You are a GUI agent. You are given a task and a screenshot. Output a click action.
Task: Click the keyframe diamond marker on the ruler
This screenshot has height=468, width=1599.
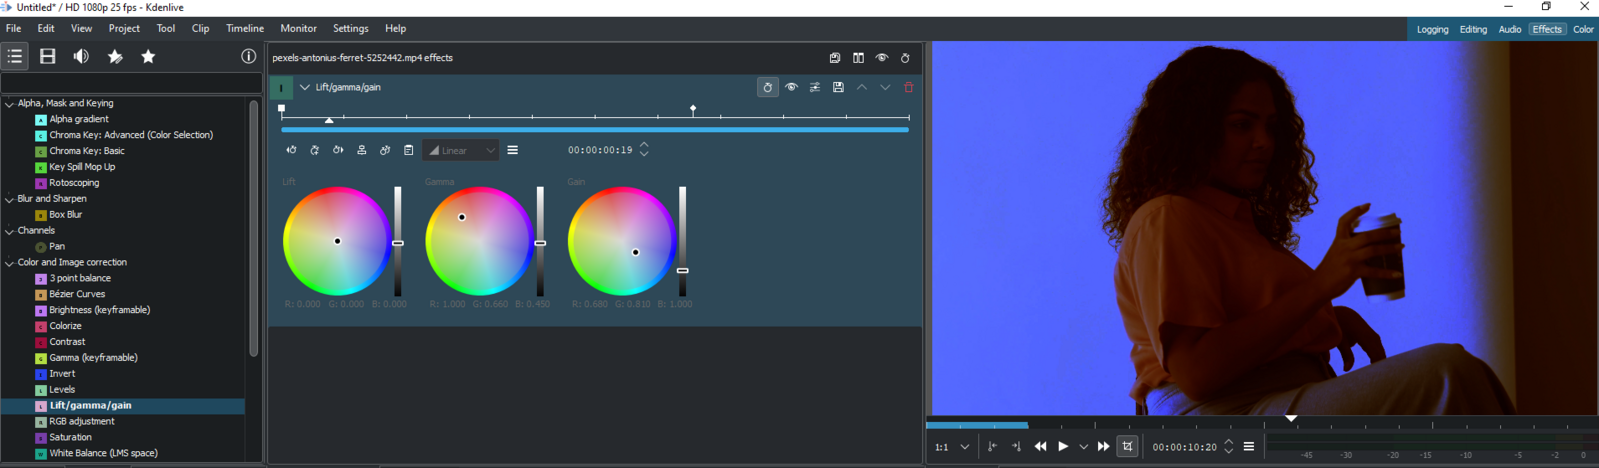693,108
